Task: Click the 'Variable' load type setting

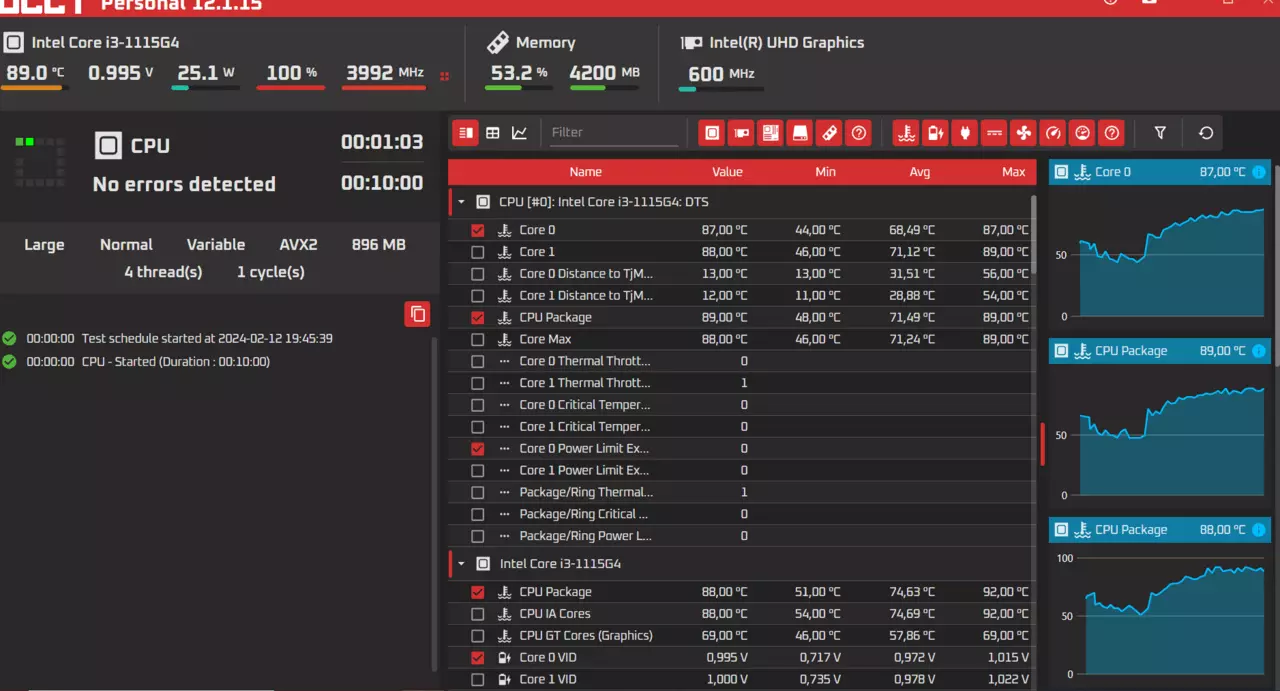Action: pyautogui.click(x=215, y=245)
